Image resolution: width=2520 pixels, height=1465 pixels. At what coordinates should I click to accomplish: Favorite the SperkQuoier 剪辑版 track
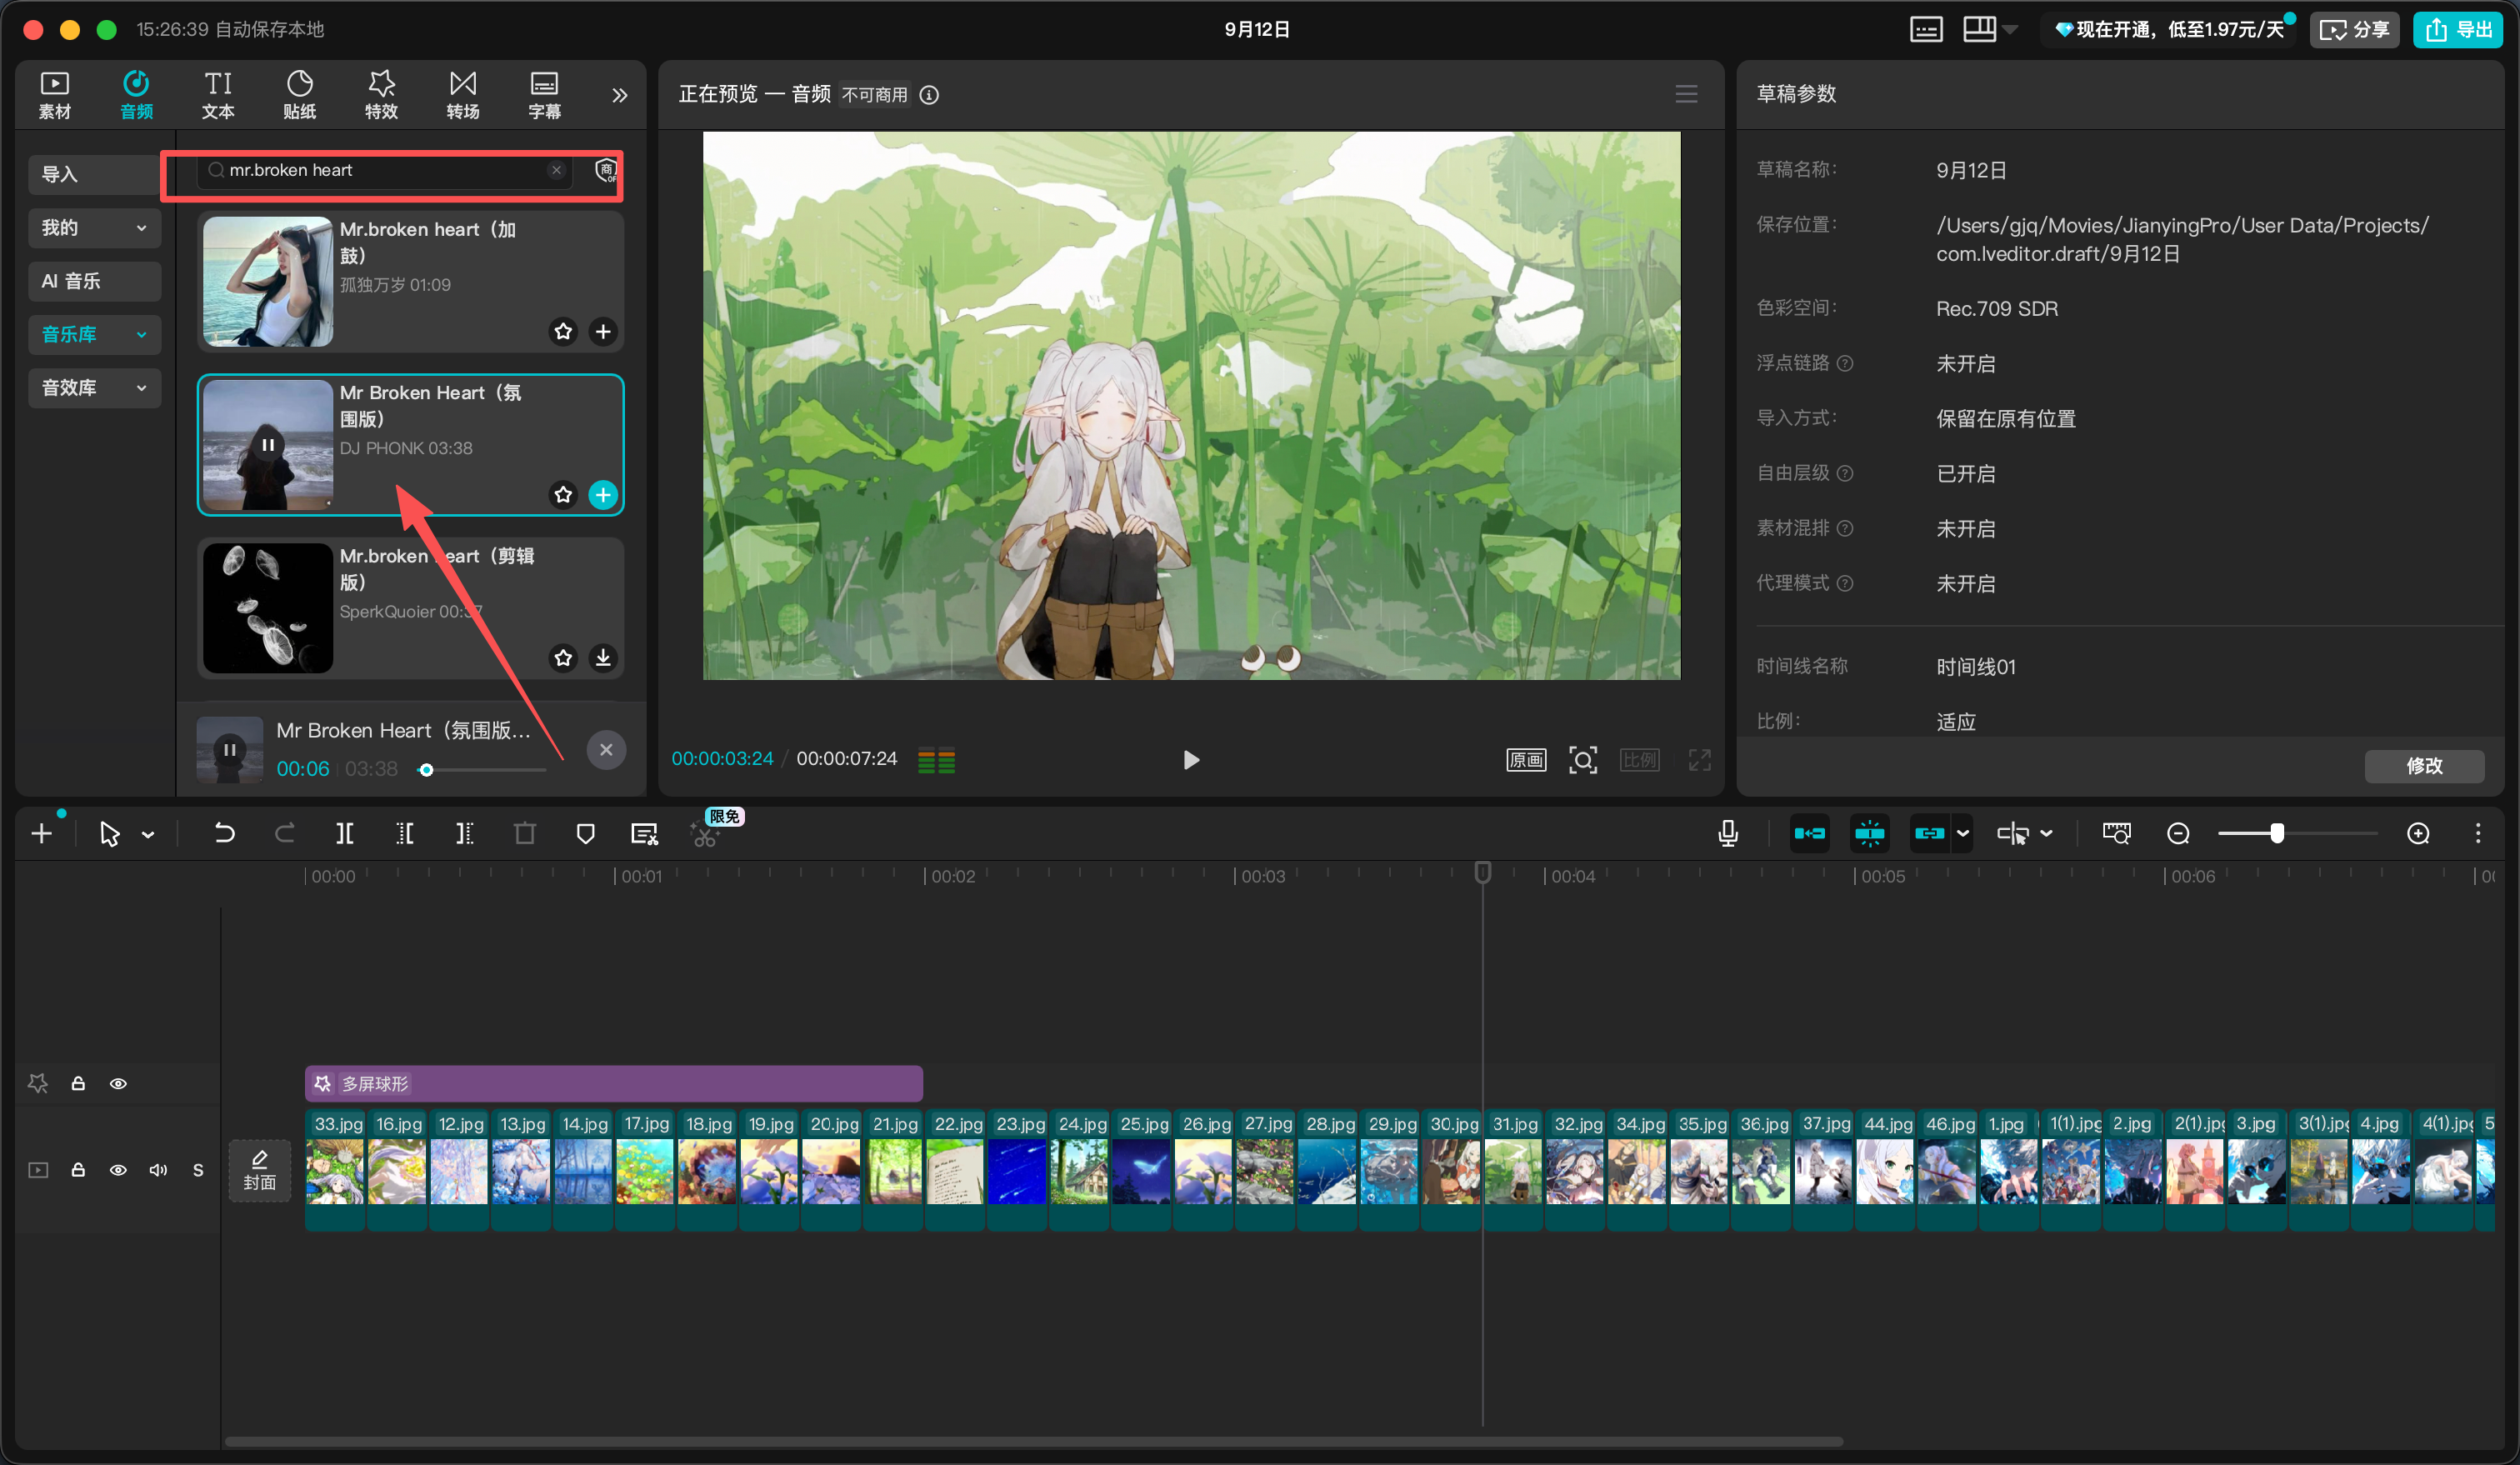[563, 658]
